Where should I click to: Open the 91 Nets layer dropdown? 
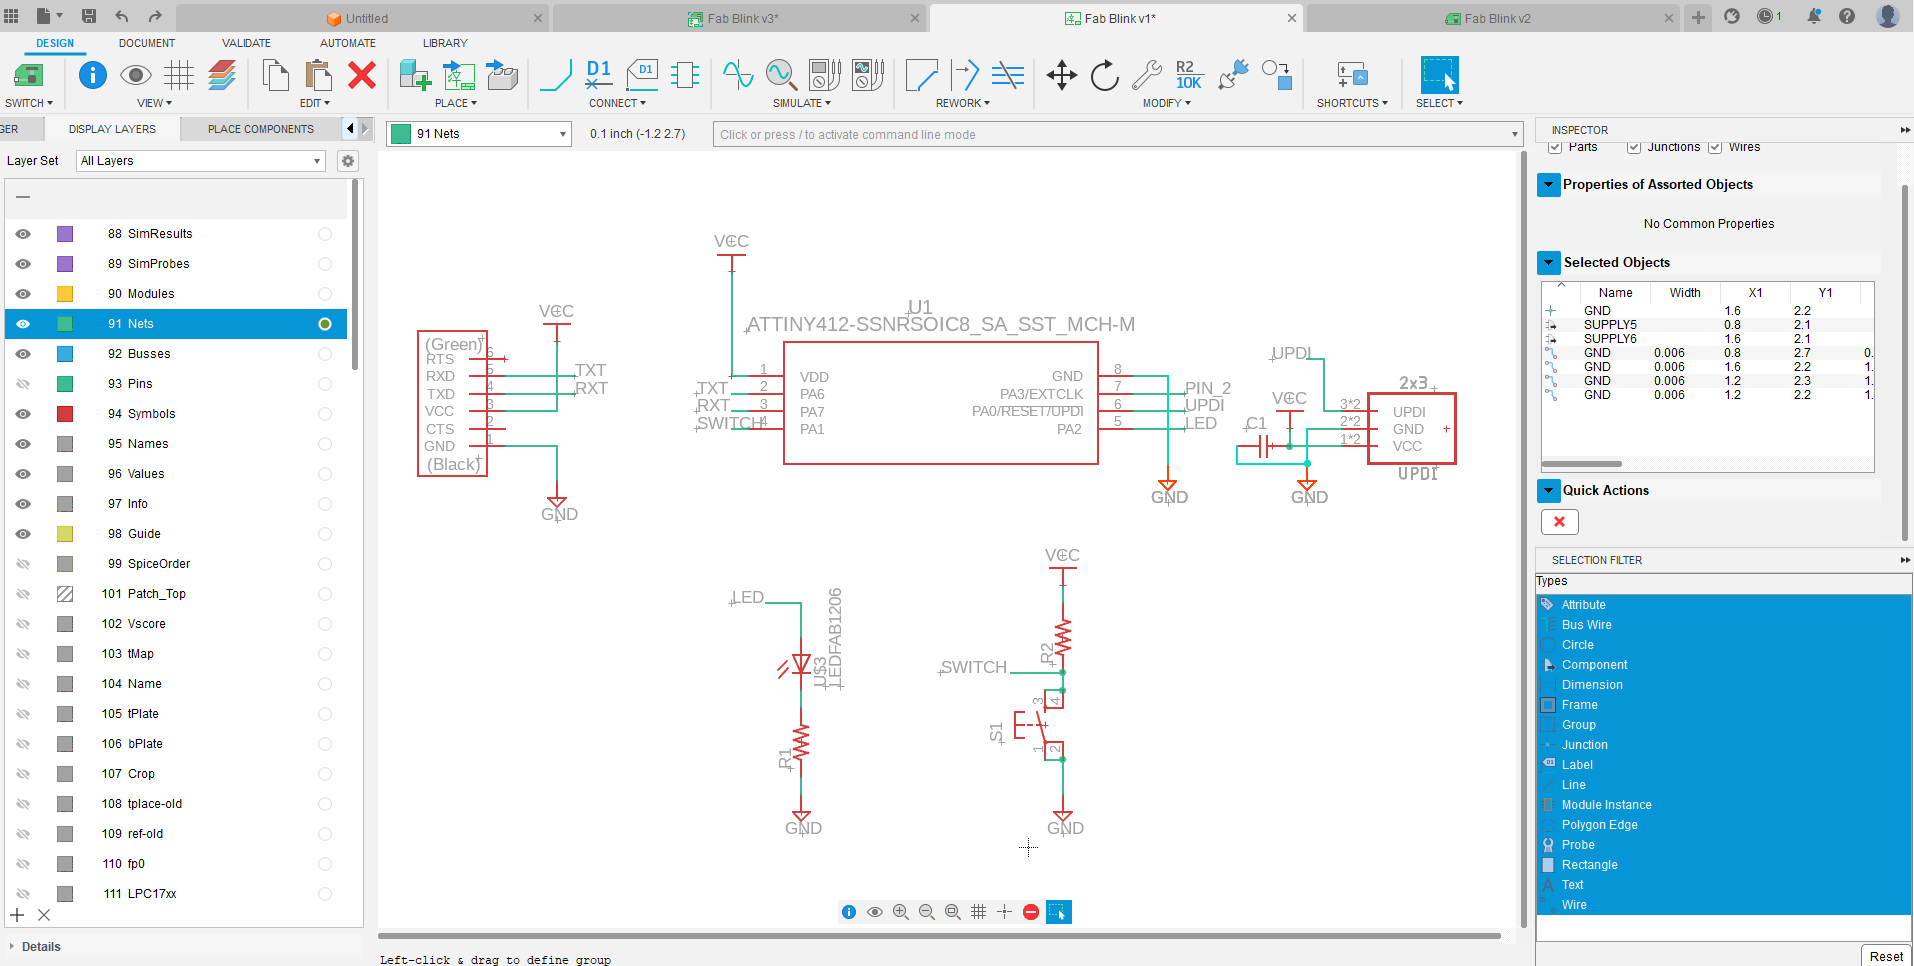click(479, 134)
